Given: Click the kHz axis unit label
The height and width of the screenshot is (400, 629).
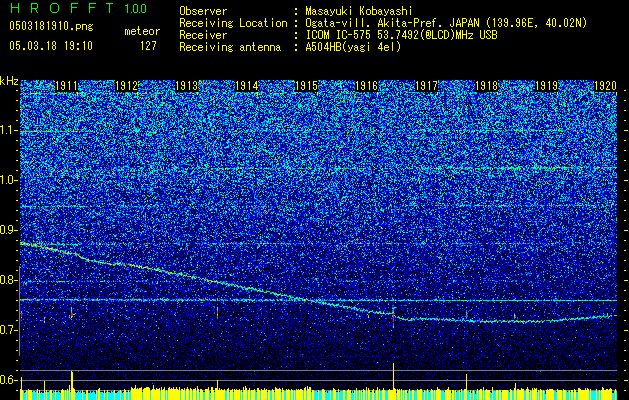Looking at the screenshot, I should click(x=9, y=81).
